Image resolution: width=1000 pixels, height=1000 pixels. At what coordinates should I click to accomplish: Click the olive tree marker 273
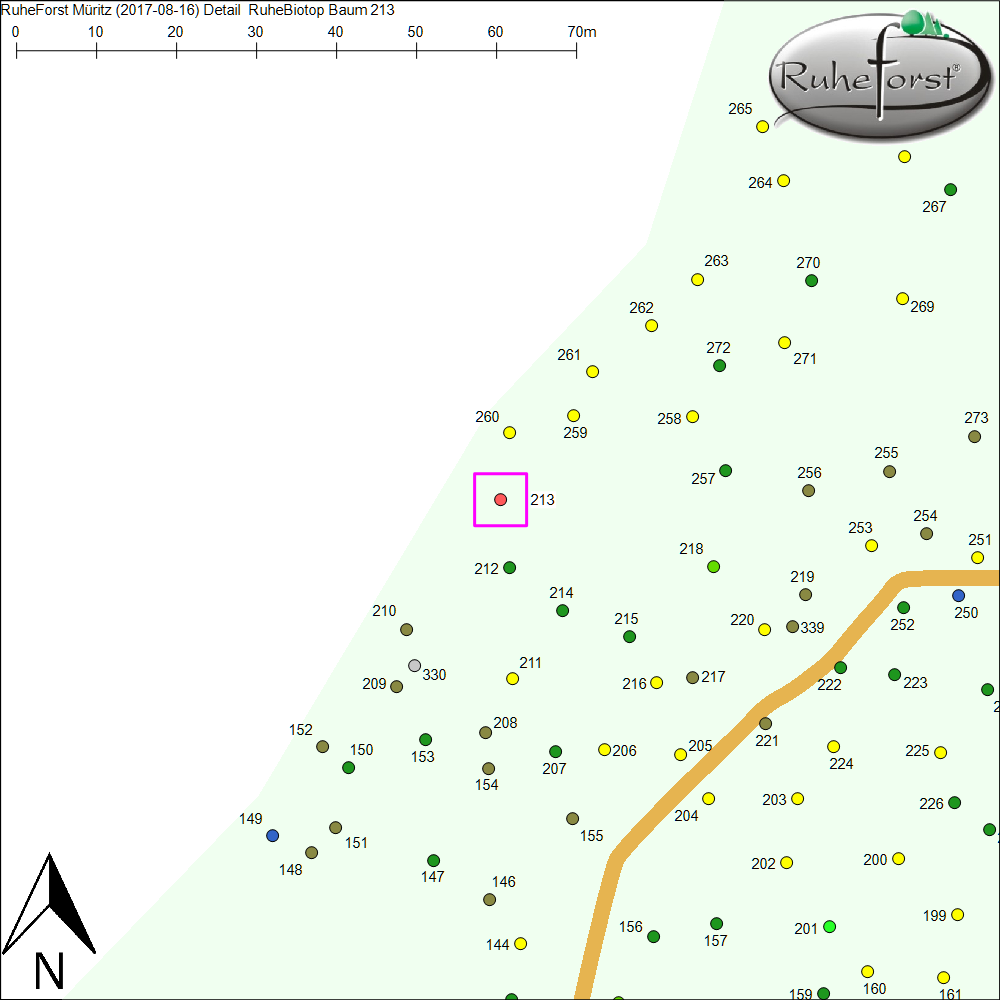click(975, 437)
